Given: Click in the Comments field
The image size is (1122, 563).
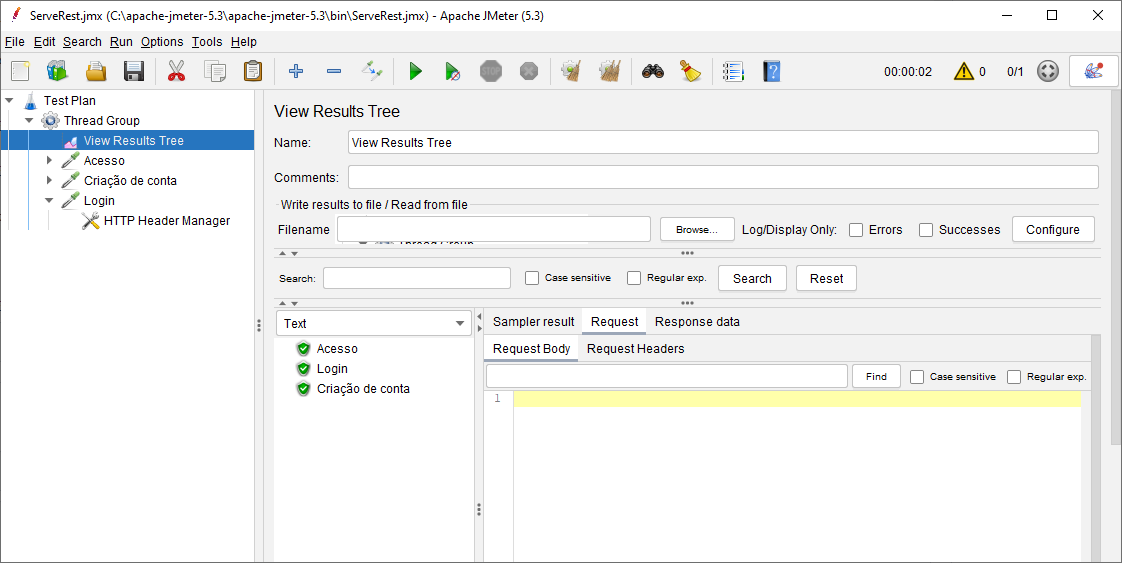Looking at the screenshot, I should [723, 177].
